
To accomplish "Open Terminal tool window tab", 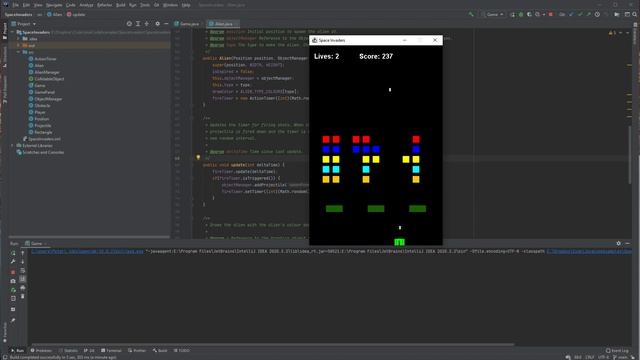I will pos(111,351).
